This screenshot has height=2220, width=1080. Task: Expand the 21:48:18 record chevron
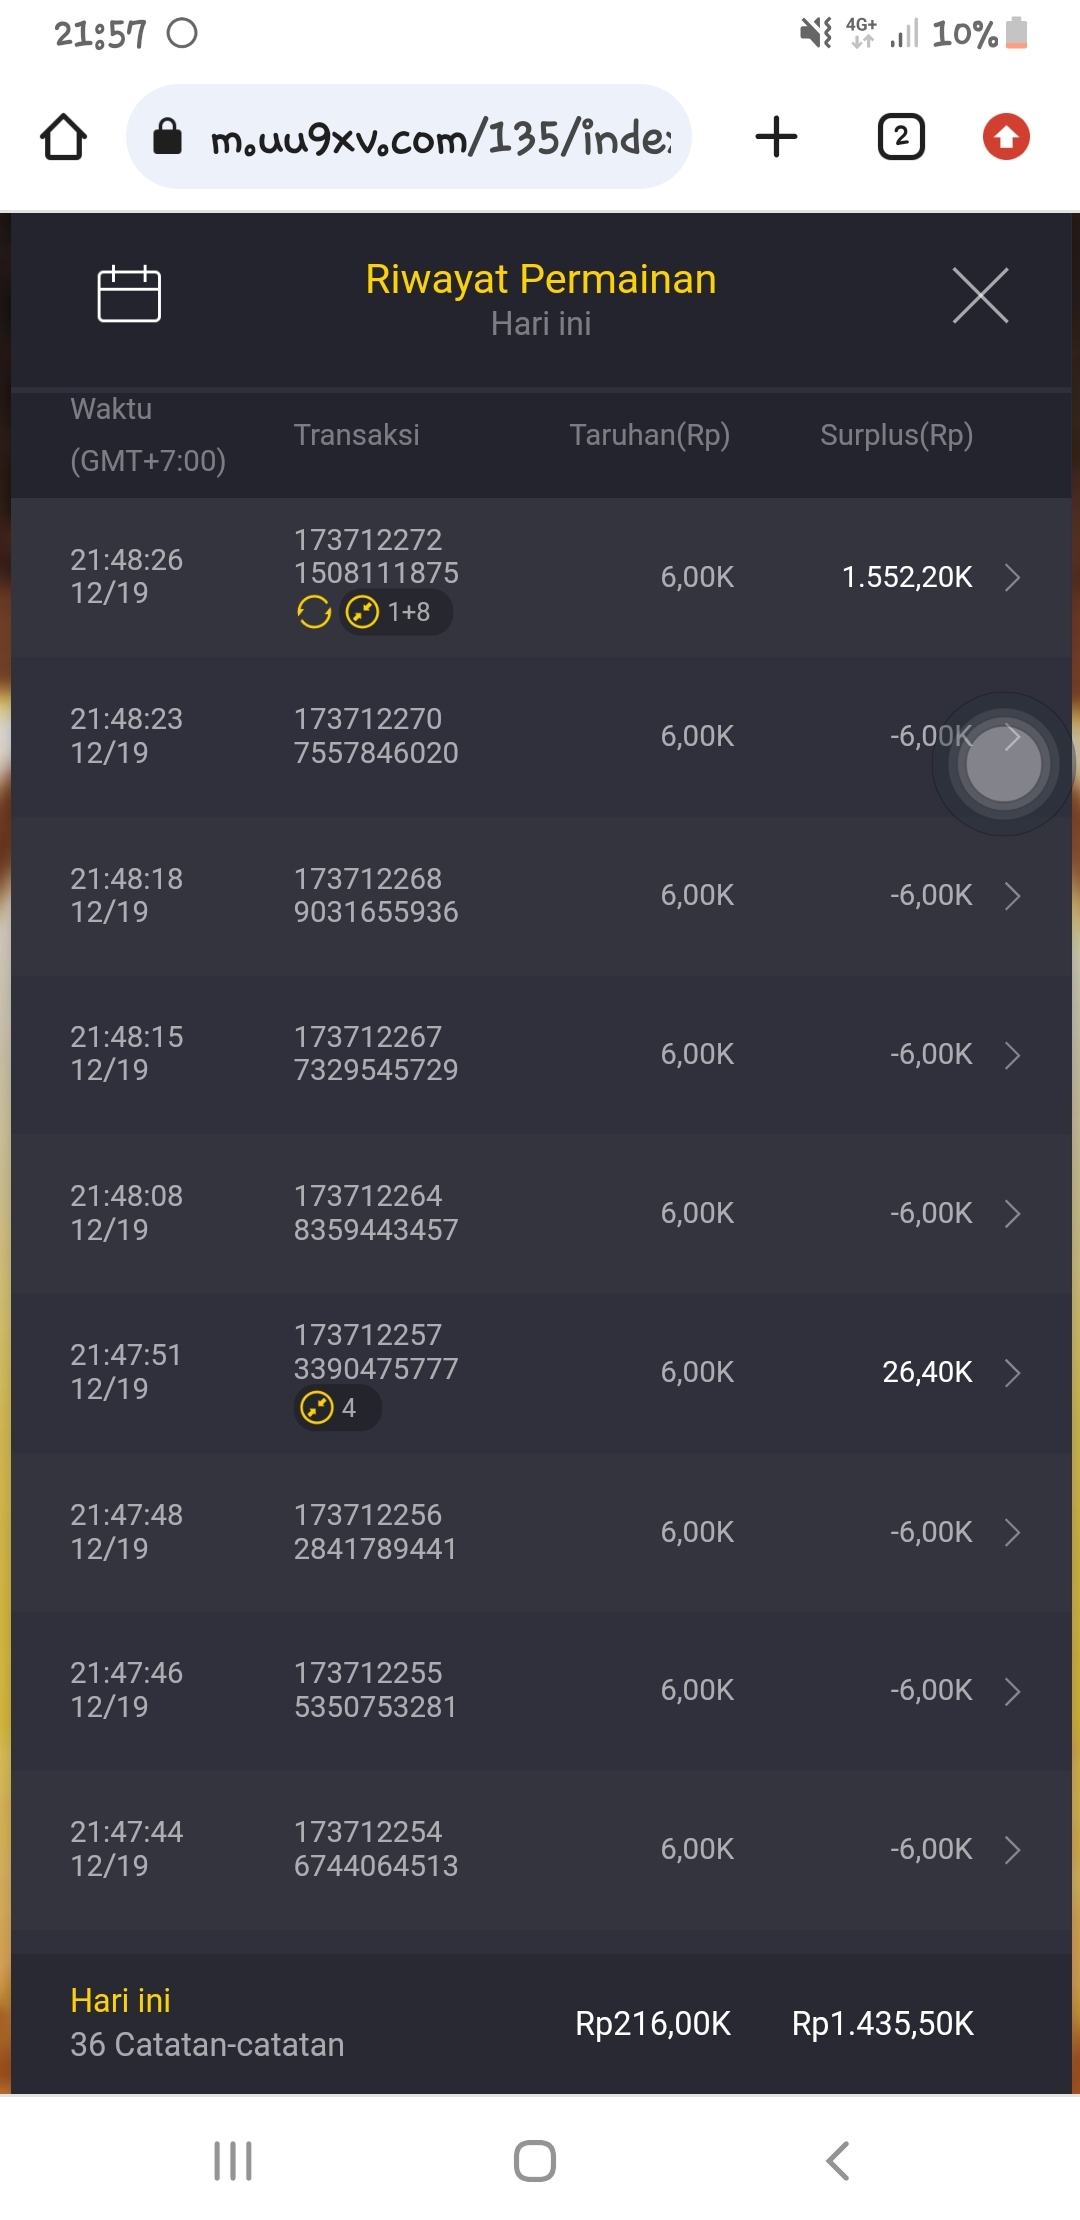[x=1012, y=895]
